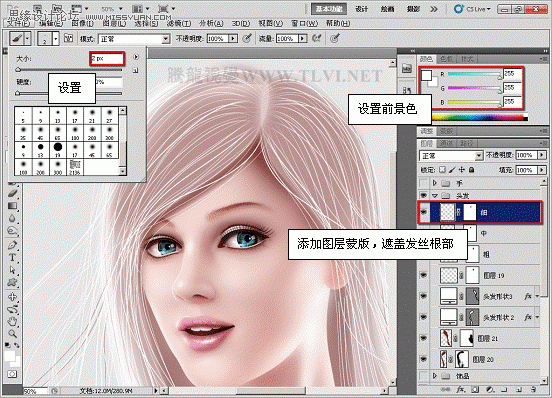Click tablet pressure for opacity icon
The width and height of the screenshot is (552, 398).
(x=247, y=38)
